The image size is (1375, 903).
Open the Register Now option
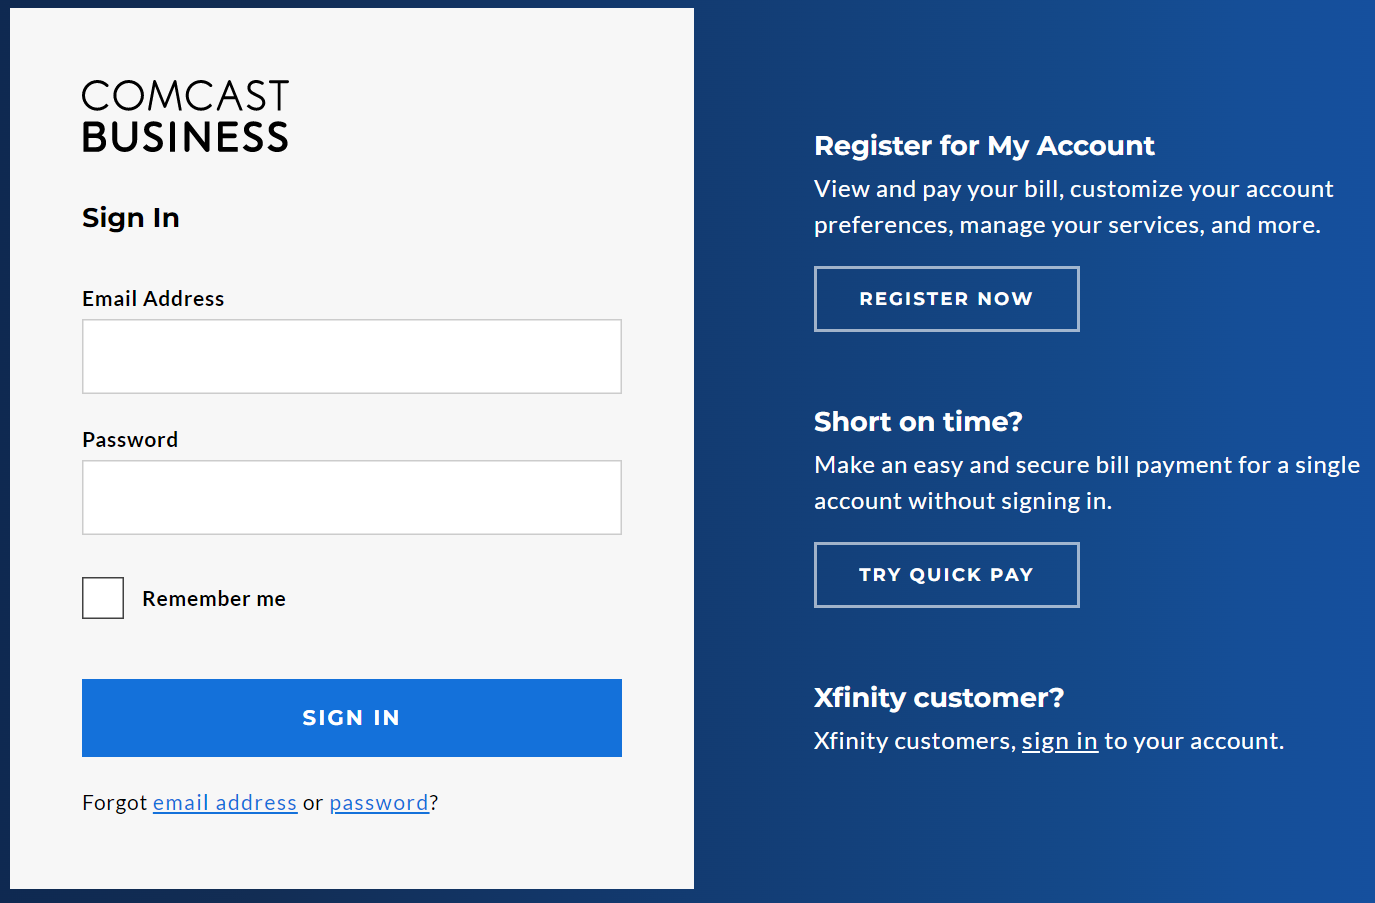(x=946, y=298)
